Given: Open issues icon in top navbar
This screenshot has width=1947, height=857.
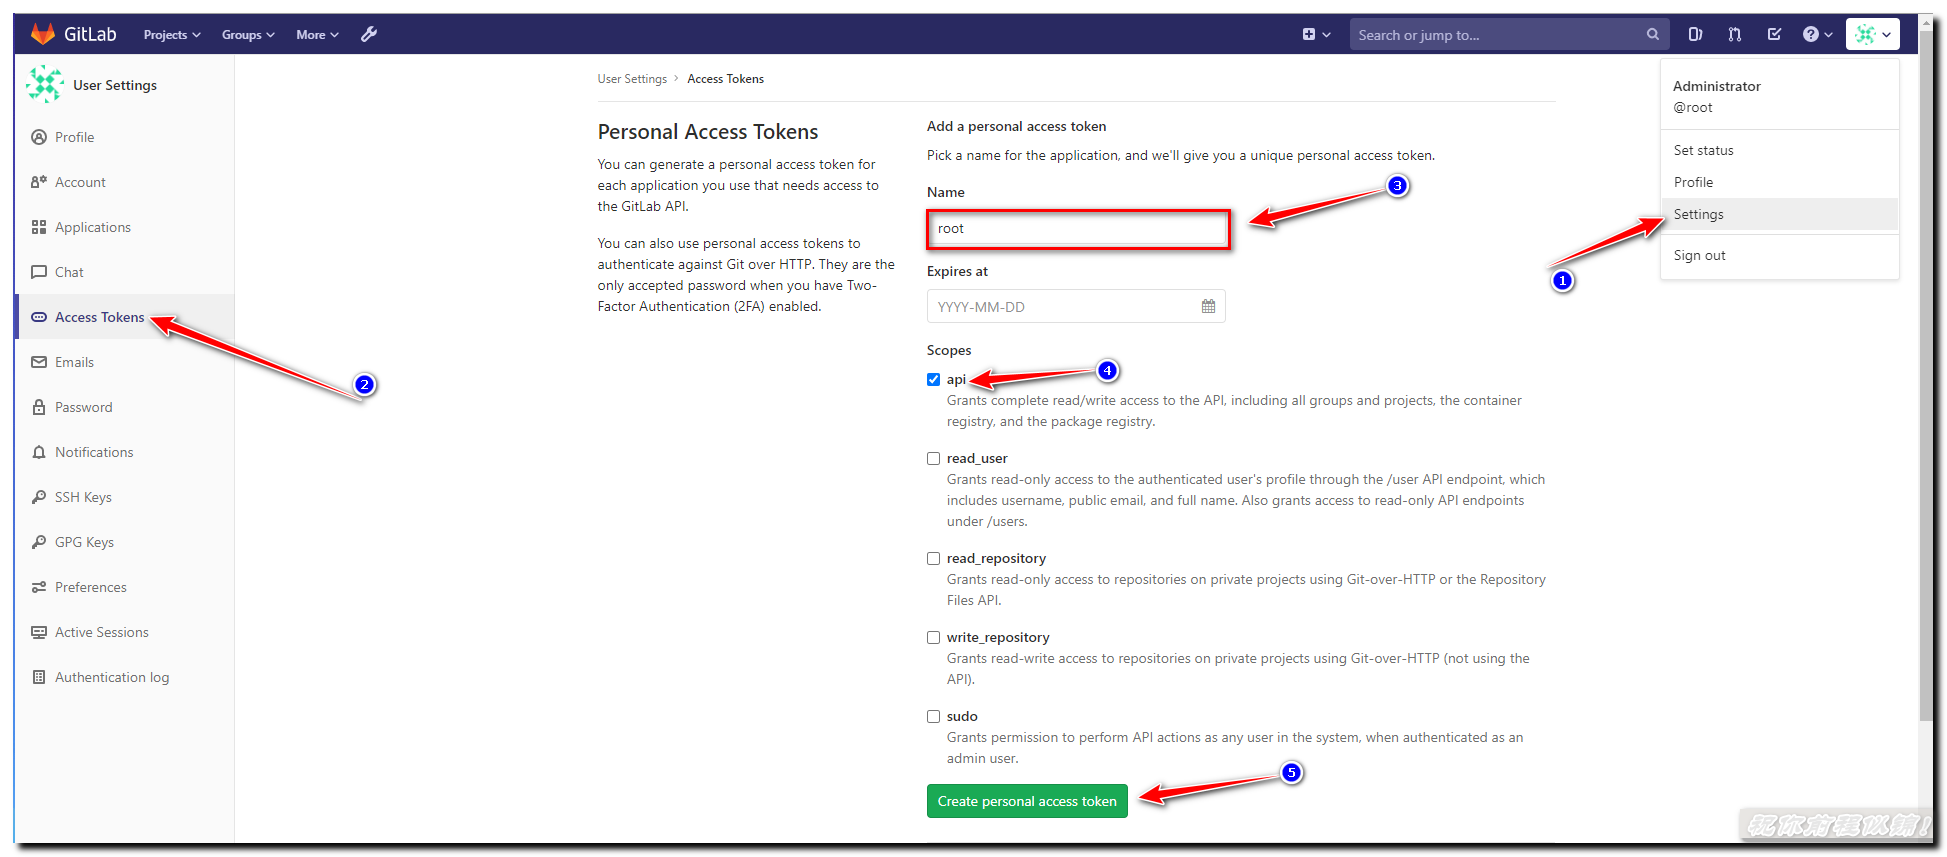Looking at the screenshot, I should tap(1695, 34).
